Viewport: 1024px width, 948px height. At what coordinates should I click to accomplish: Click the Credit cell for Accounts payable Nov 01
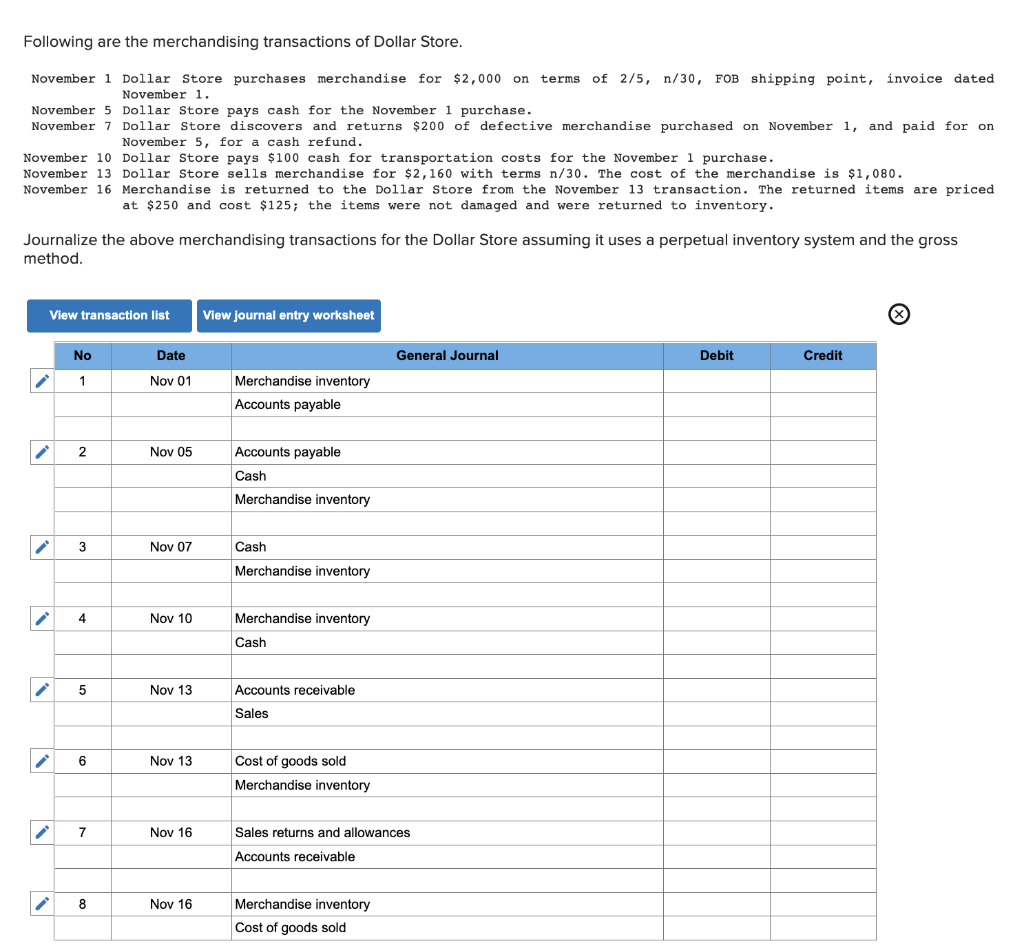point(823,405)
